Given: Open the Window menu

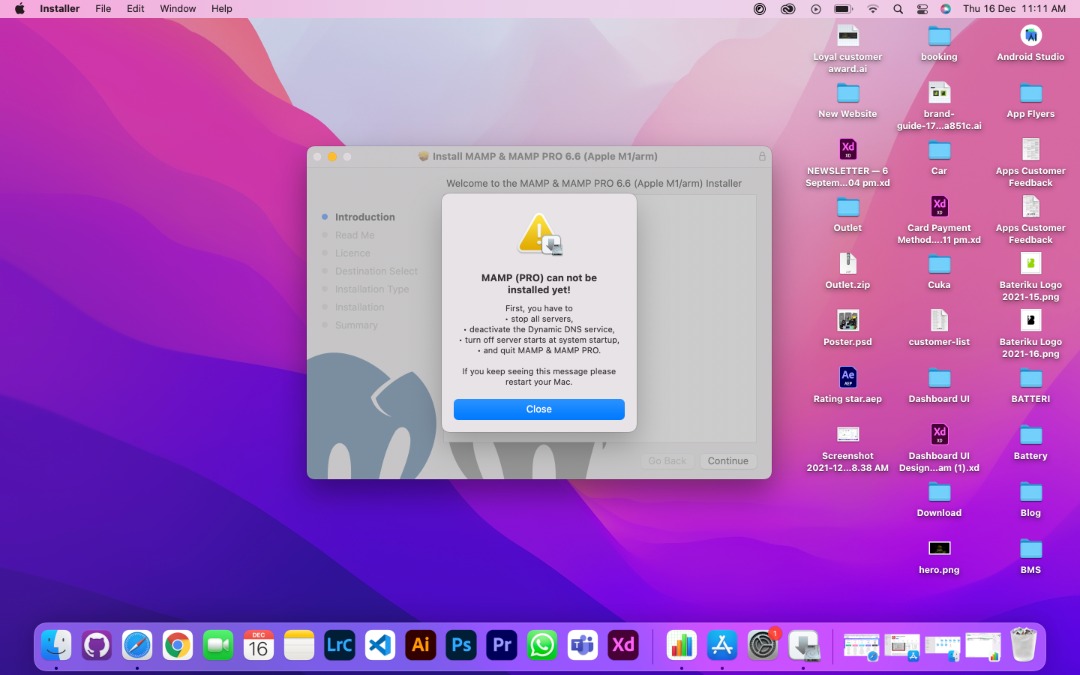Looking at the screenshot, I should click(x=178, y=9).
